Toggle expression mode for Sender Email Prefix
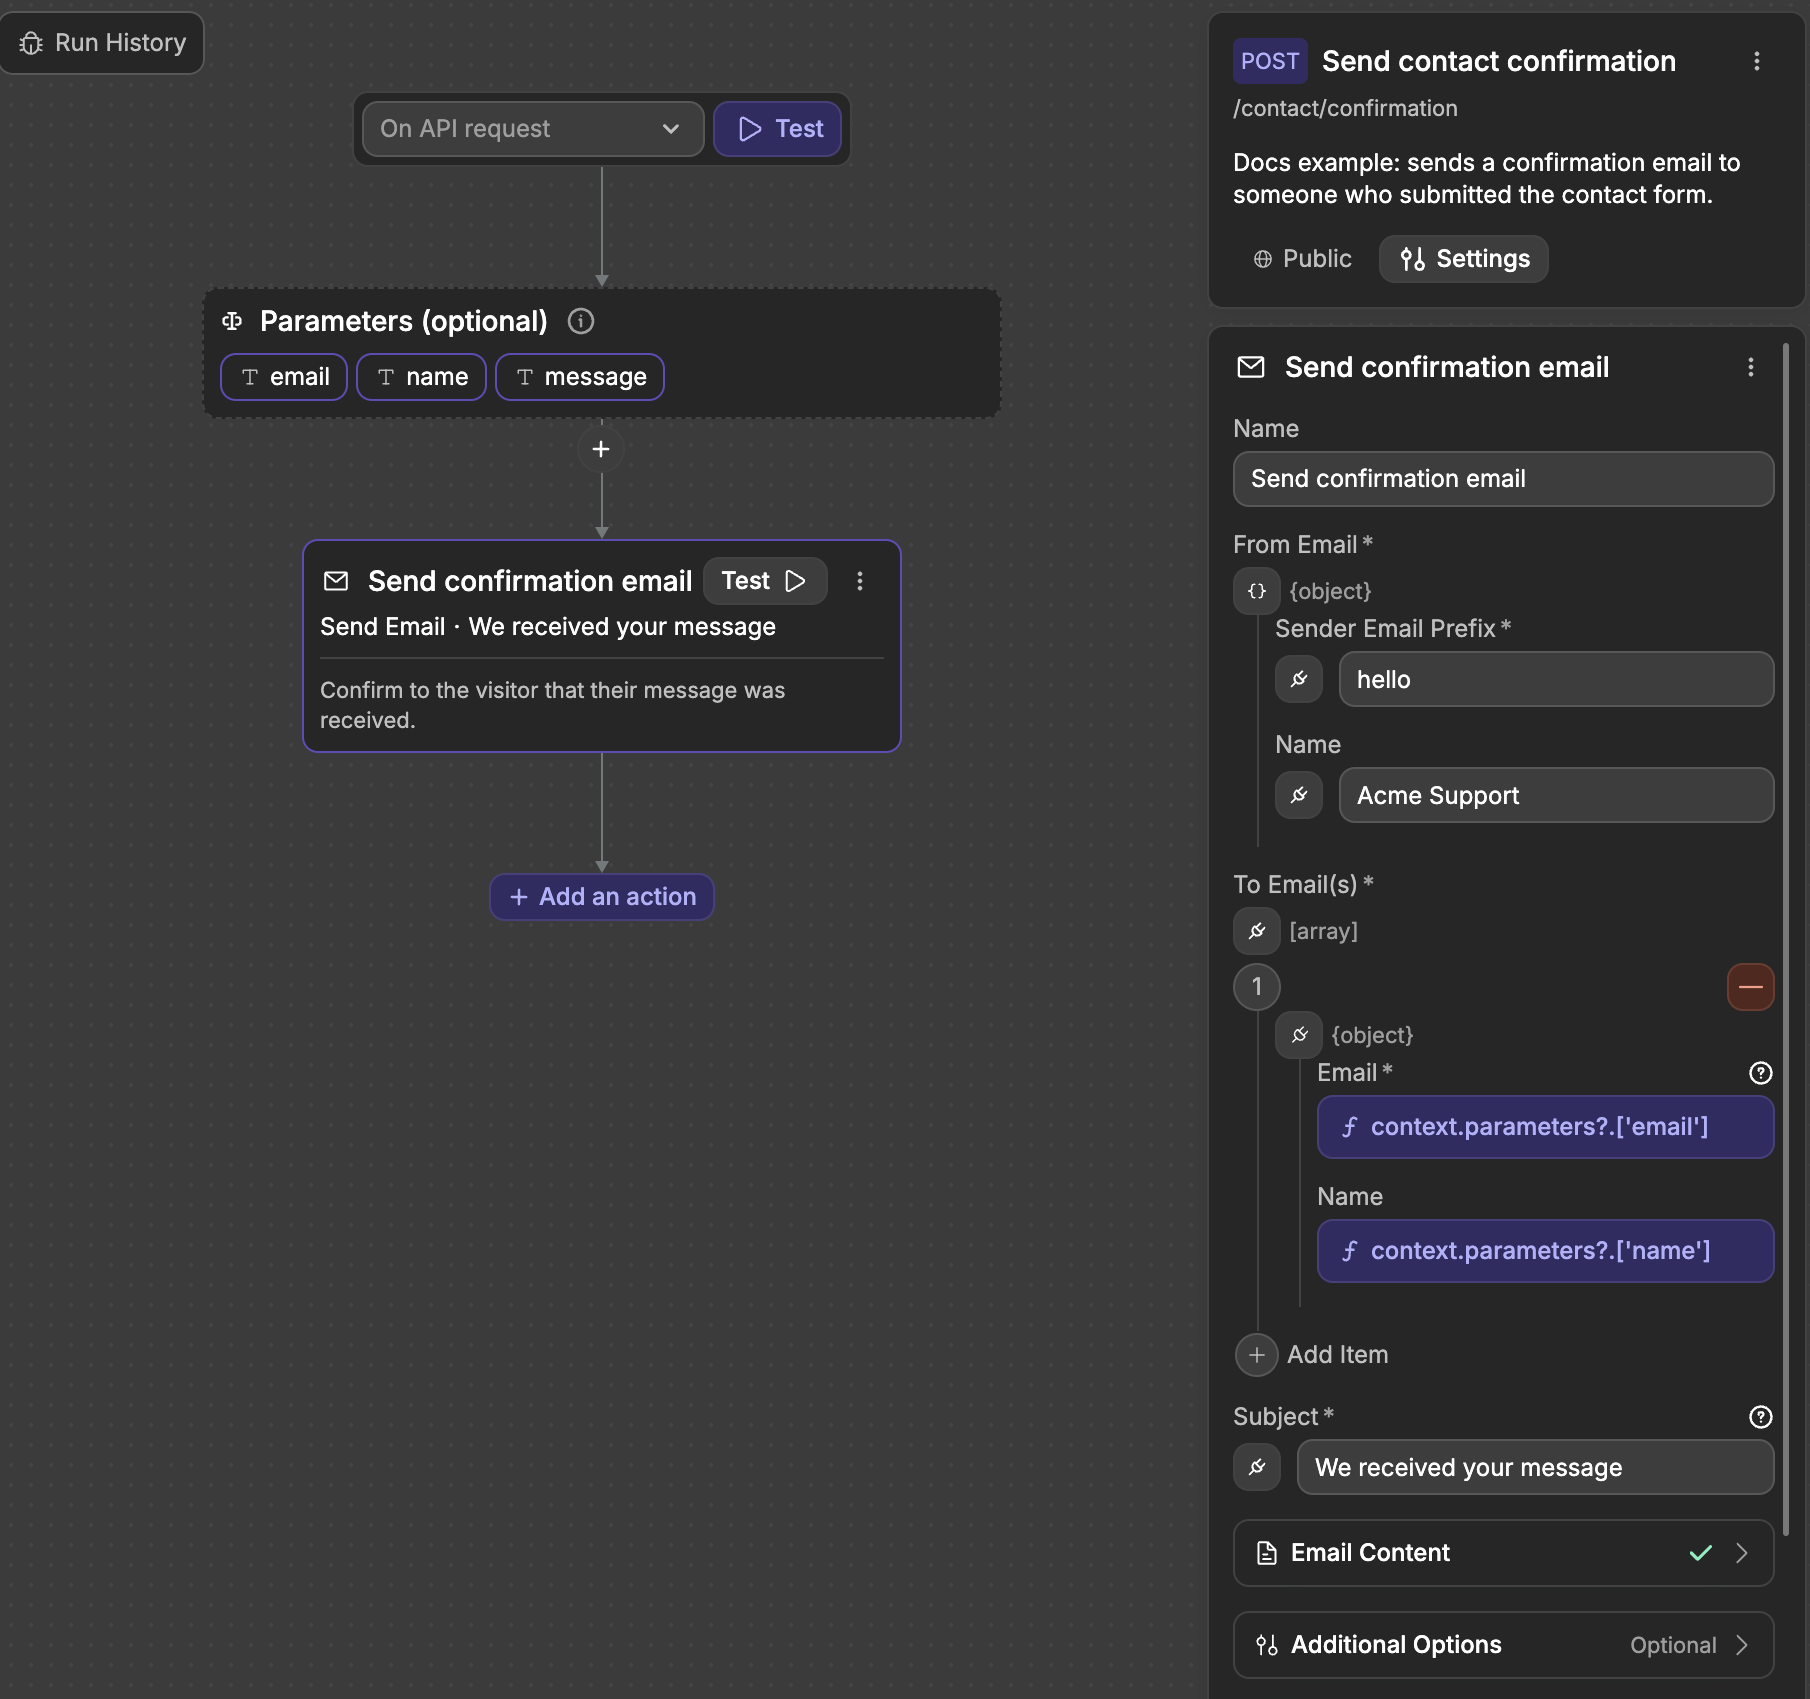This screenshot has width=1810, height=1699. (1299, 679)
